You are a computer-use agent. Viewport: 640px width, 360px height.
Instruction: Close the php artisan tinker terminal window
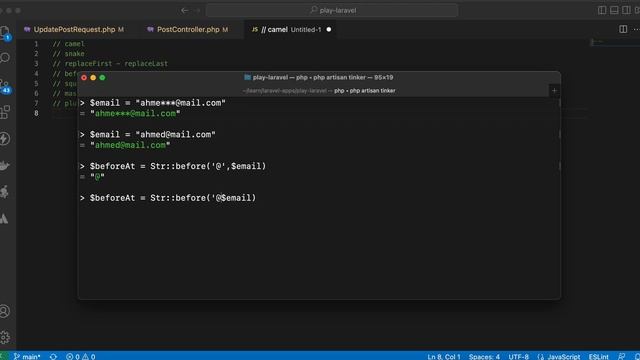coord(84,78)
